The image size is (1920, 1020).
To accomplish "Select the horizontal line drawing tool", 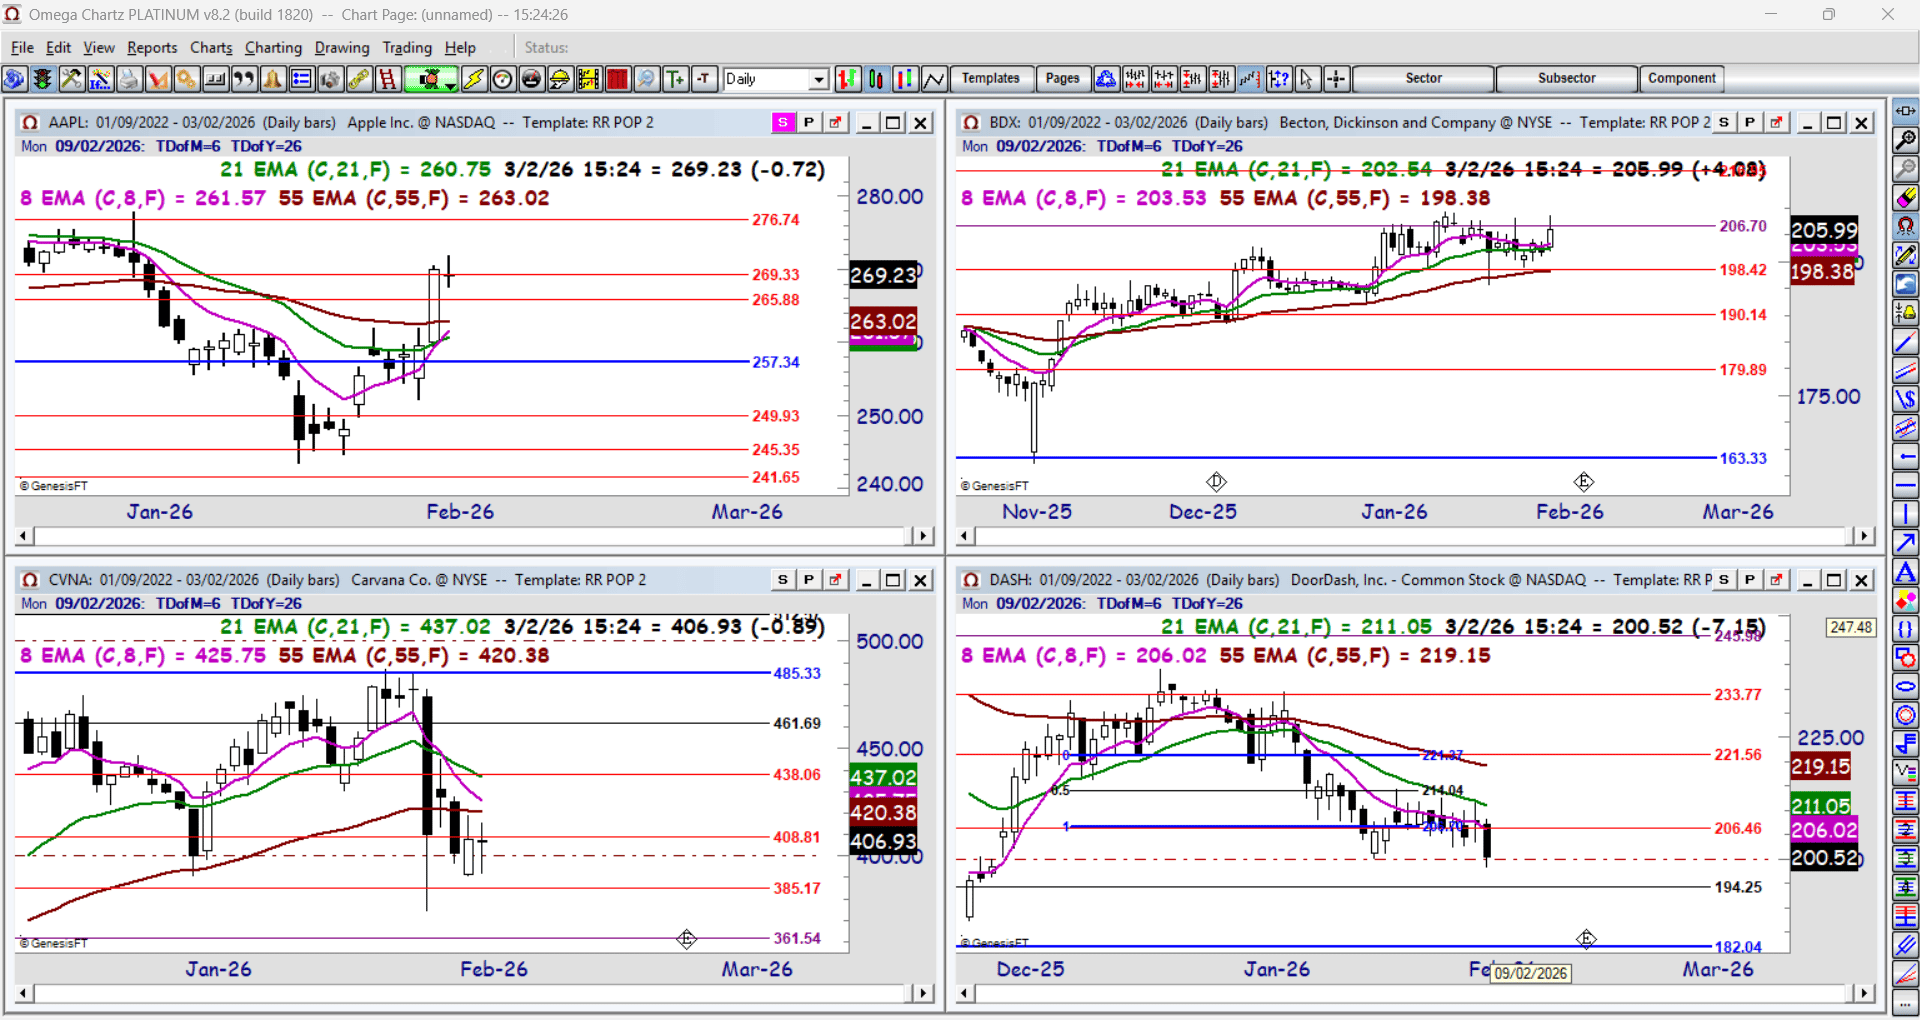I will coord(1906,487).
